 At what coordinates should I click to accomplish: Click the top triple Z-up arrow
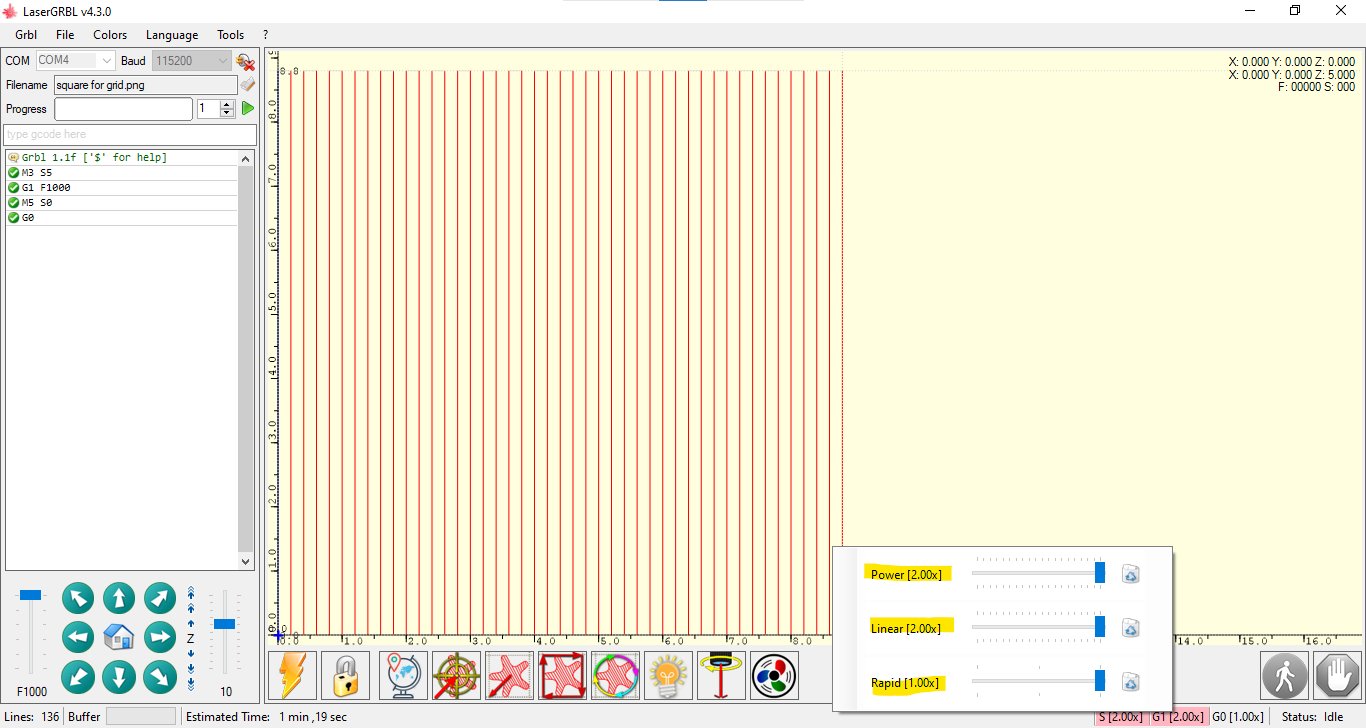(x=191, y=592)
